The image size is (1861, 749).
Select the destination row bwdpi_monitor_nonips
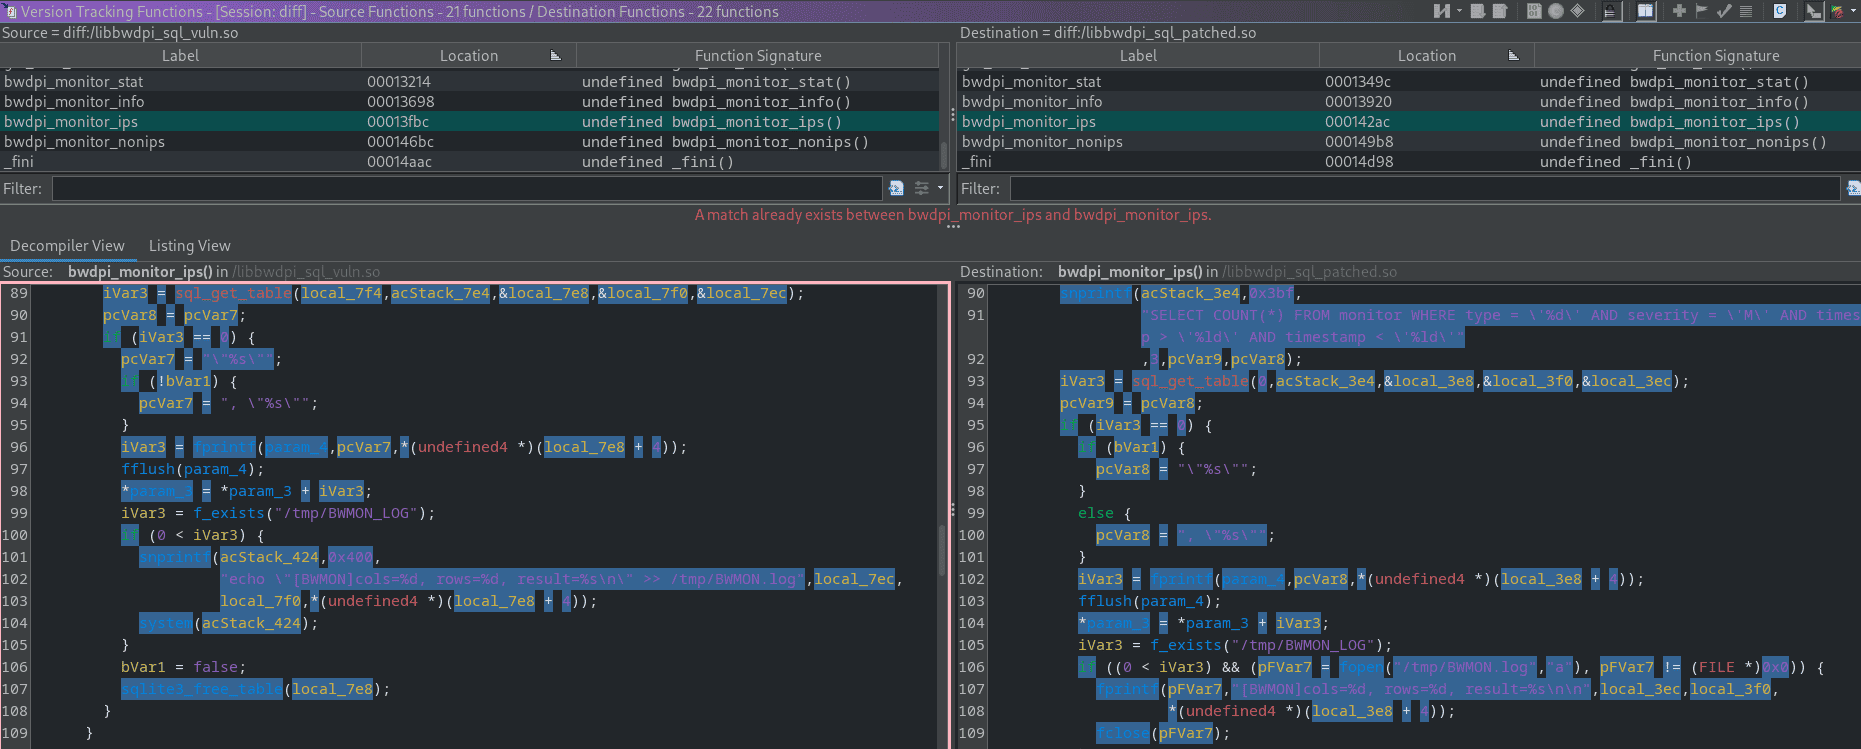[1409, 142]
